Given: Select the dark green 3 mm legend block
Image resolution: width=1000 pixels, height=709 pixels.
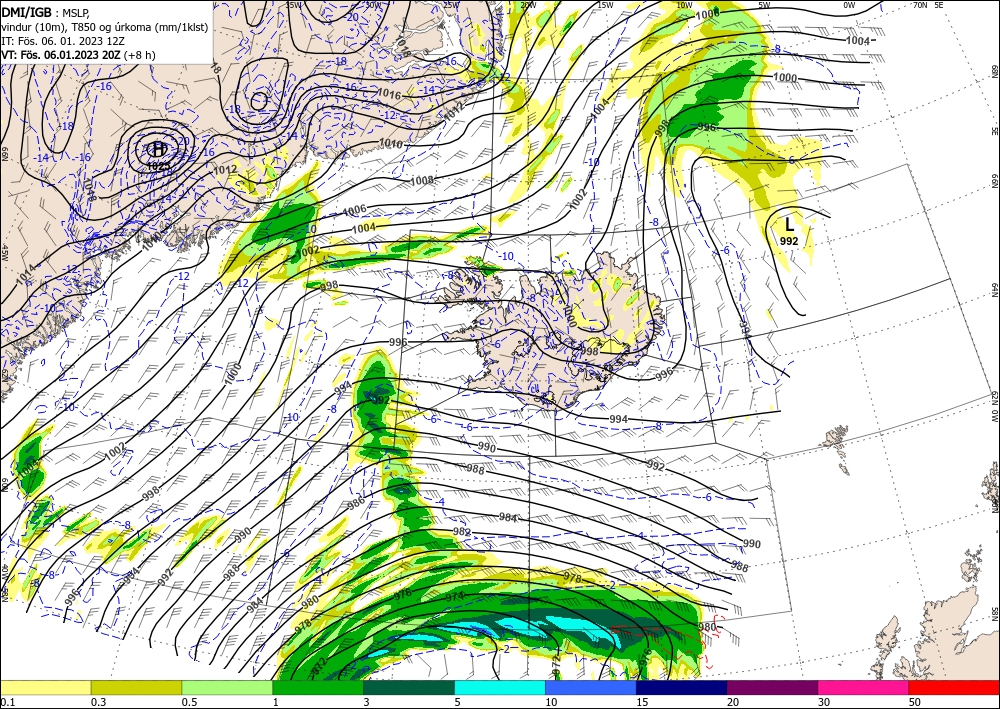Looking at the screenshot, I should [x=409, y=687].
